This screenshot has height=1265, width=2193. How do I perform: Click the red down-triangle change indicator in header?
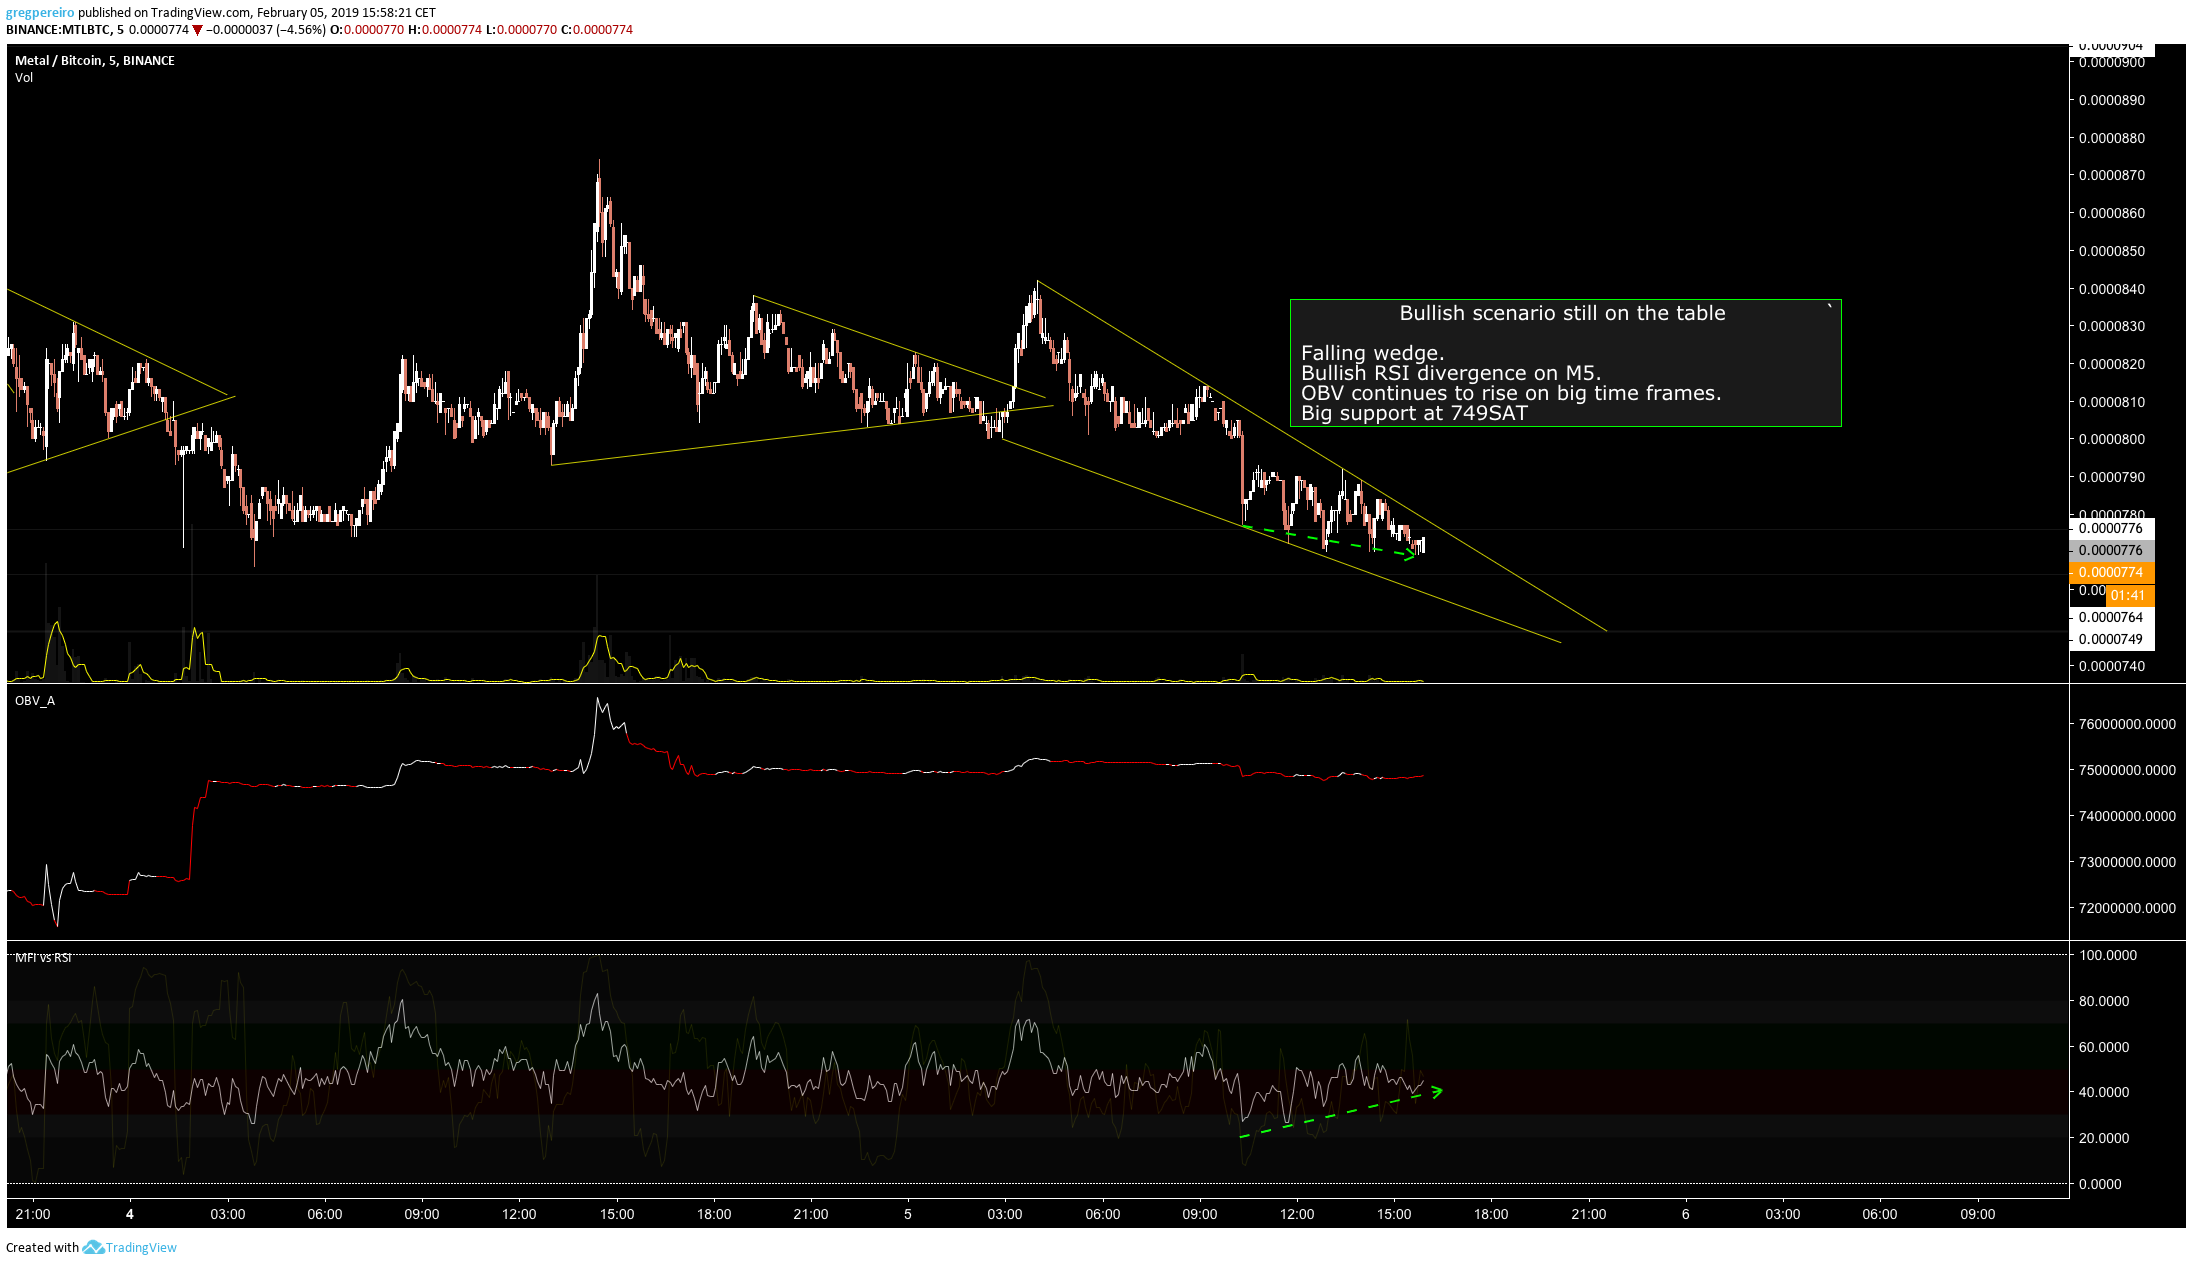198,30
